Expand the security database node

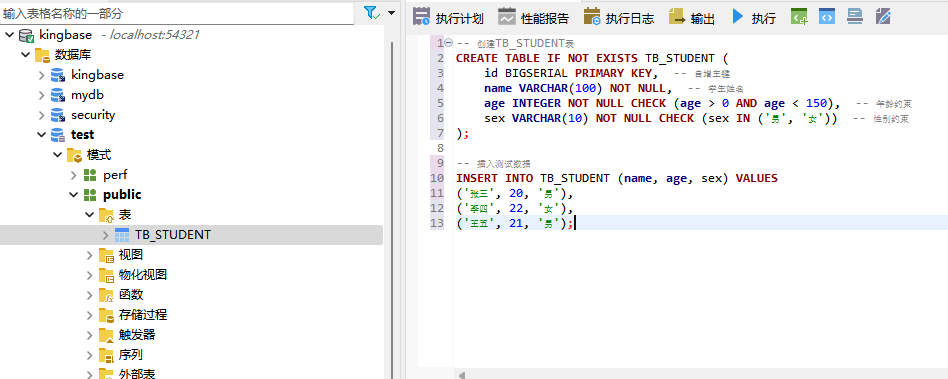(x=41, y=115)
